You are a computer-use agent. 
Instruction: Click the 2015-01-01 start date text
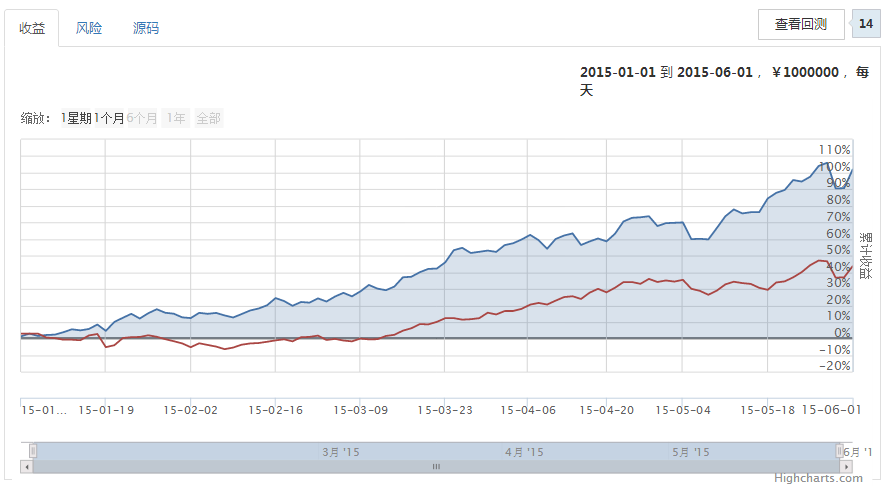[x=618, y=72]
